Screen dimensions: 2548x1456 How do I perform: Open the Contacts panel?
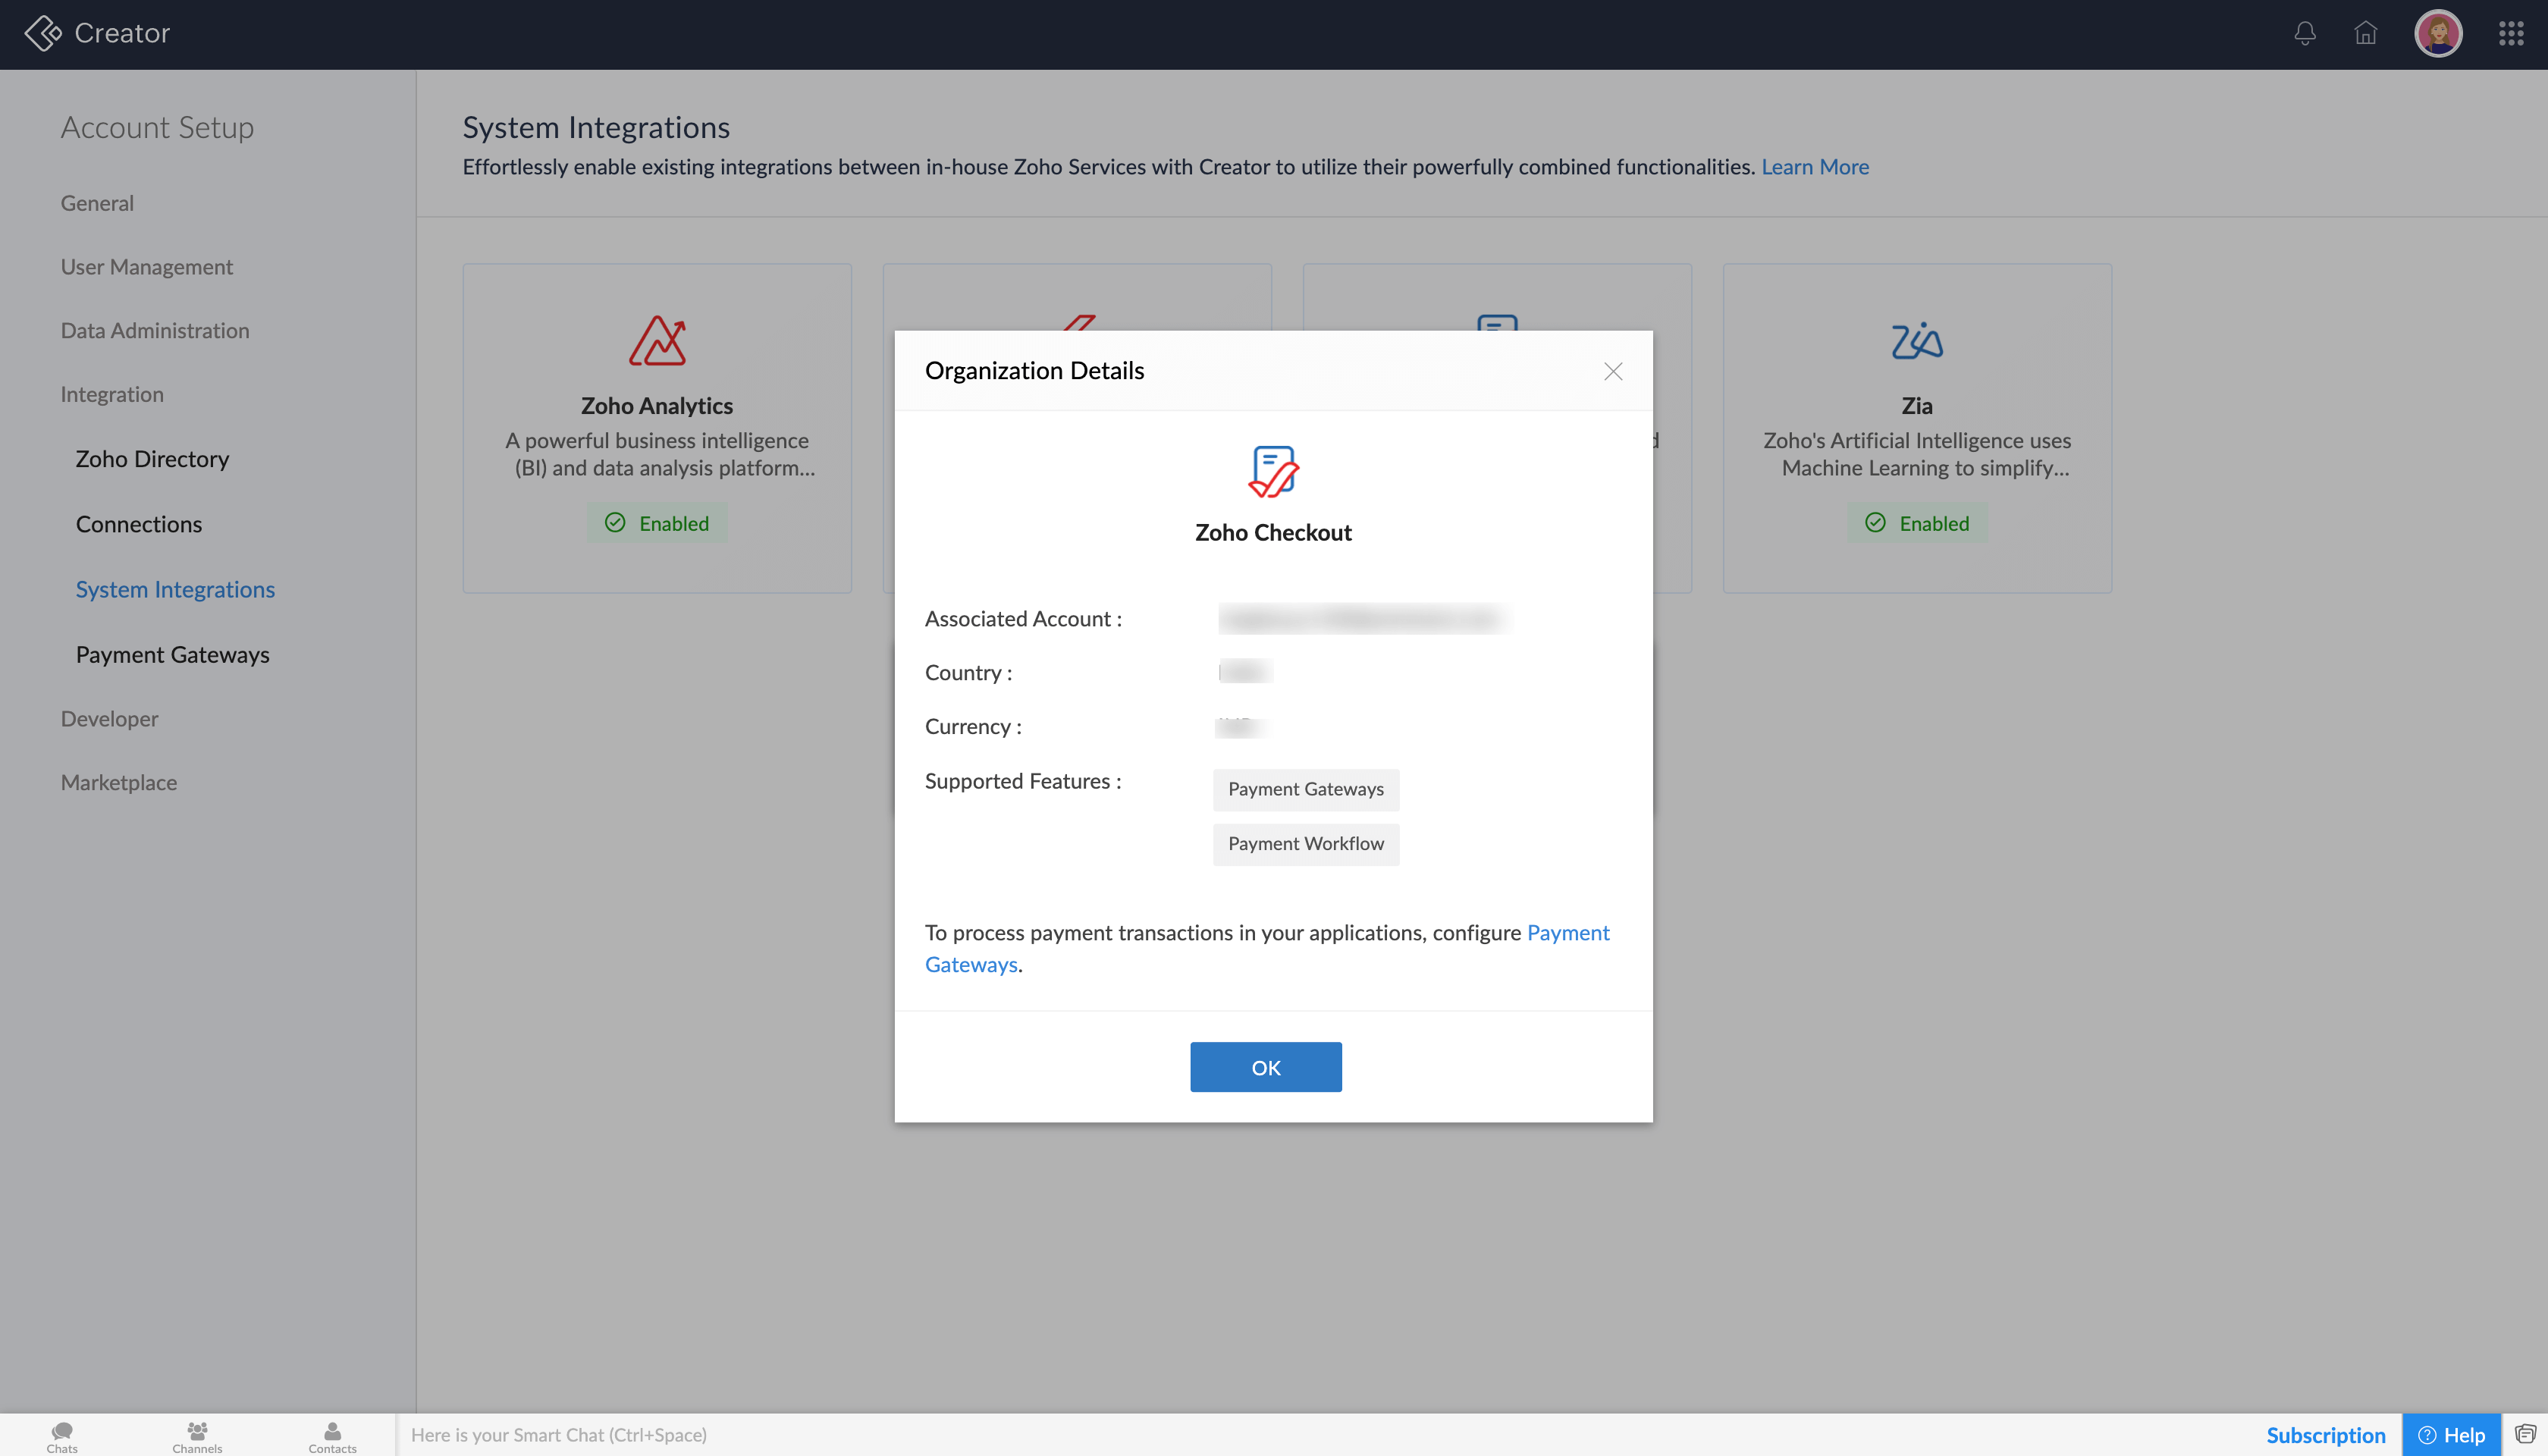[x=332, y=1434]
